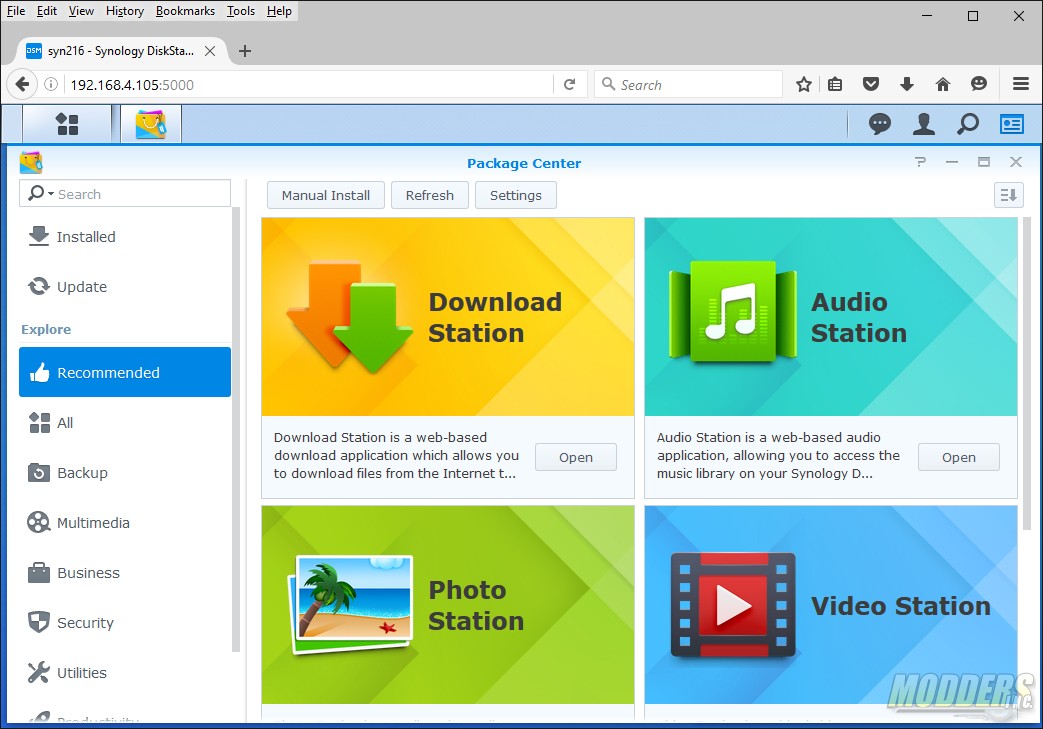Bookmark this page with the star icon
1043x729 pixels.
(x=804, y=84)
